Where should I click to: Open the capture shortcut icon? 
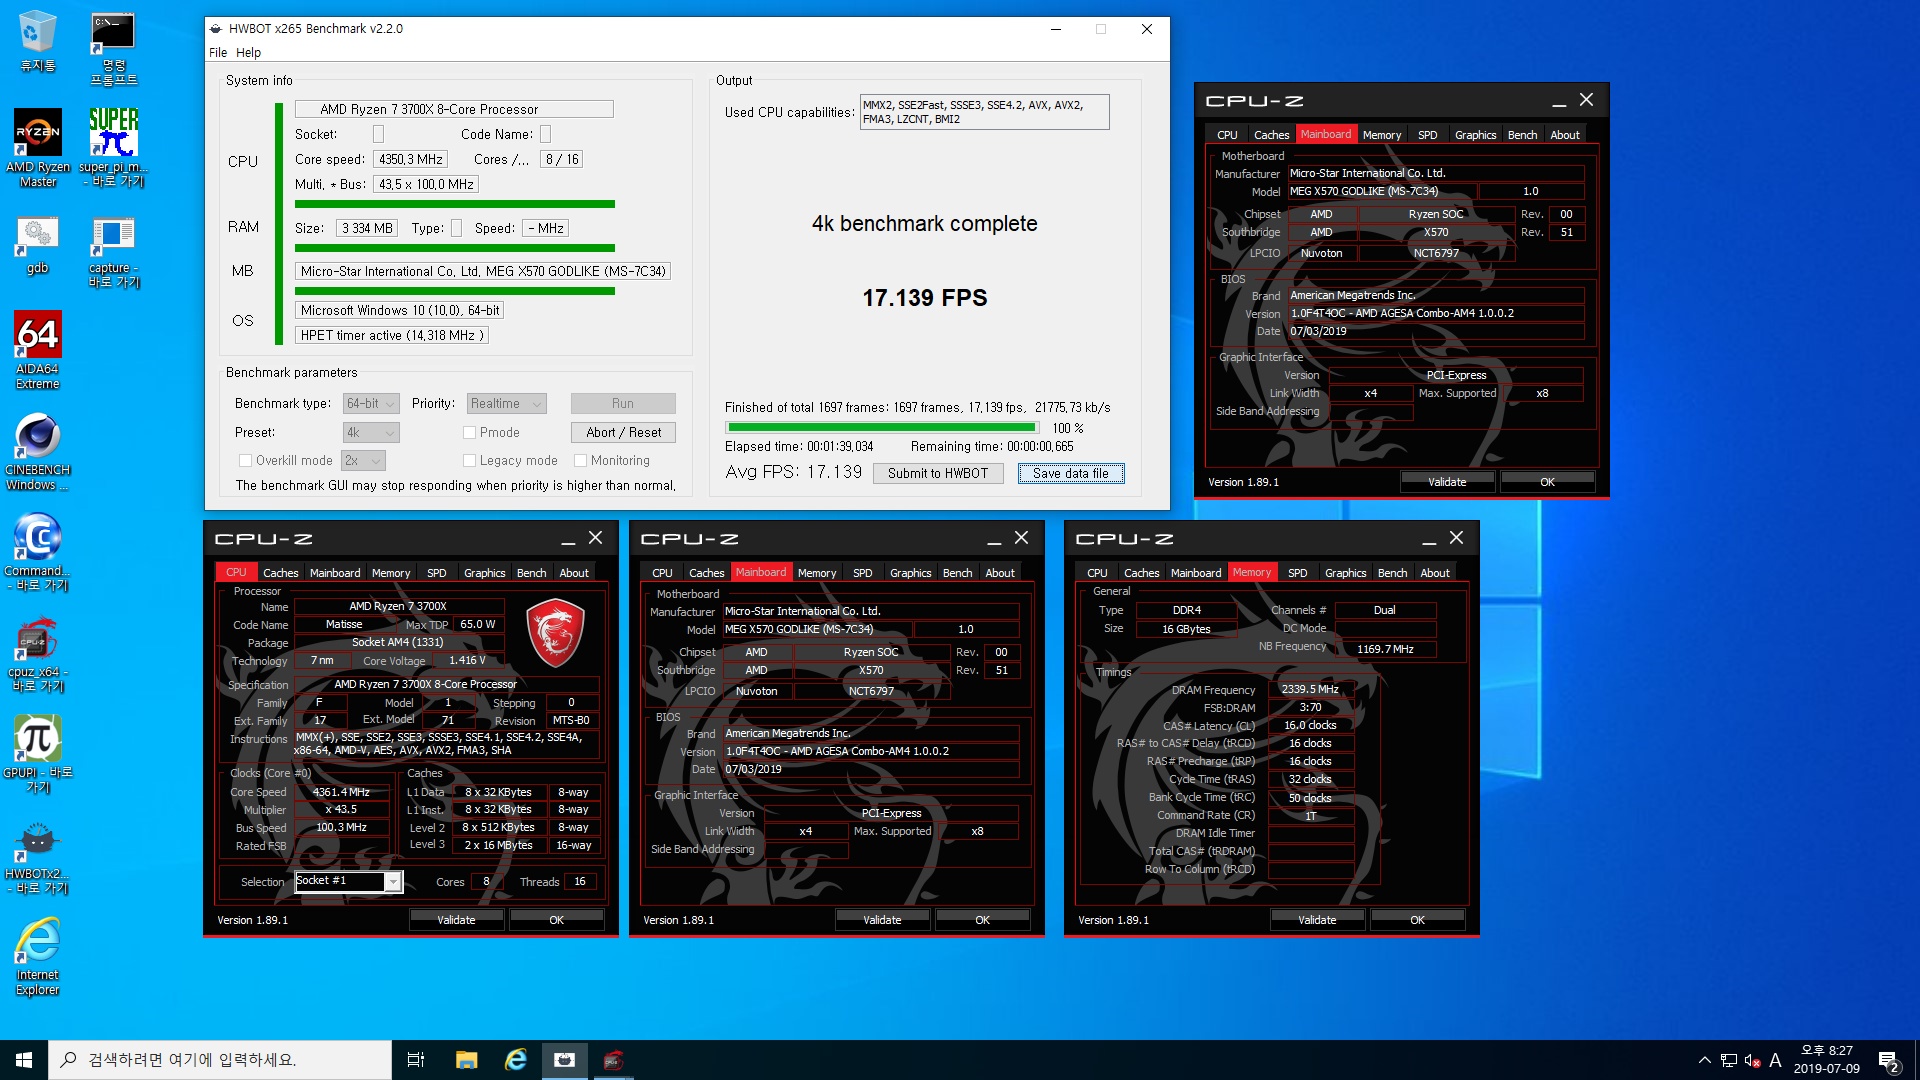(x=113, y=252)
